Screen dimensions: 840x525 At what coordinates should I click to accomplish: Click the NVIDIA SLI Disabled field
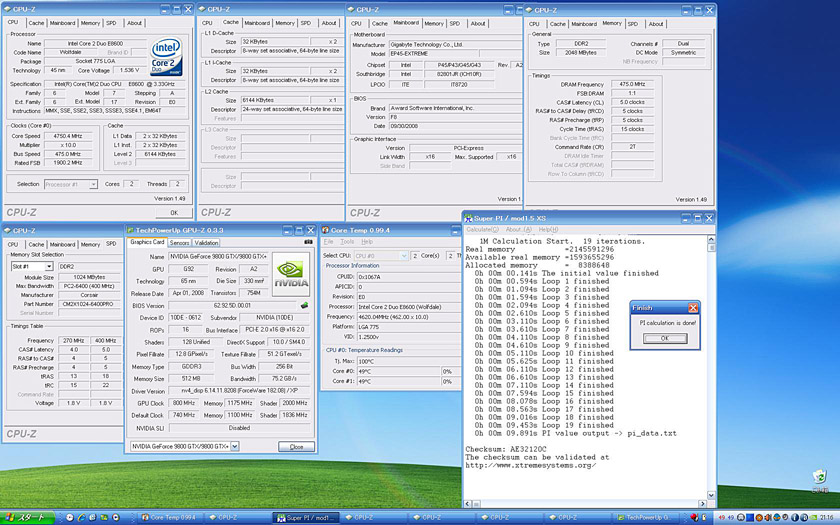239,428
